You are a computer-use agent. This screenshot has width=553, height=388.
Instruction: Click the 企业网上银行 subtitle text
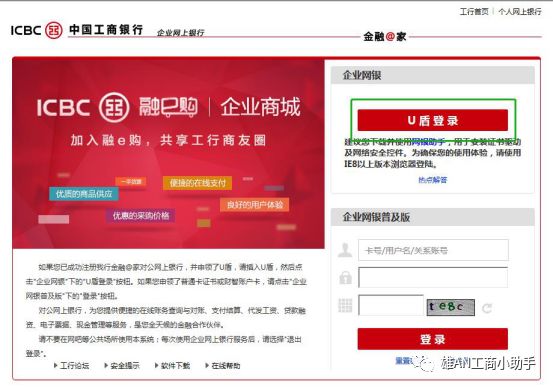pyautogui.click(x=180, y=33)
